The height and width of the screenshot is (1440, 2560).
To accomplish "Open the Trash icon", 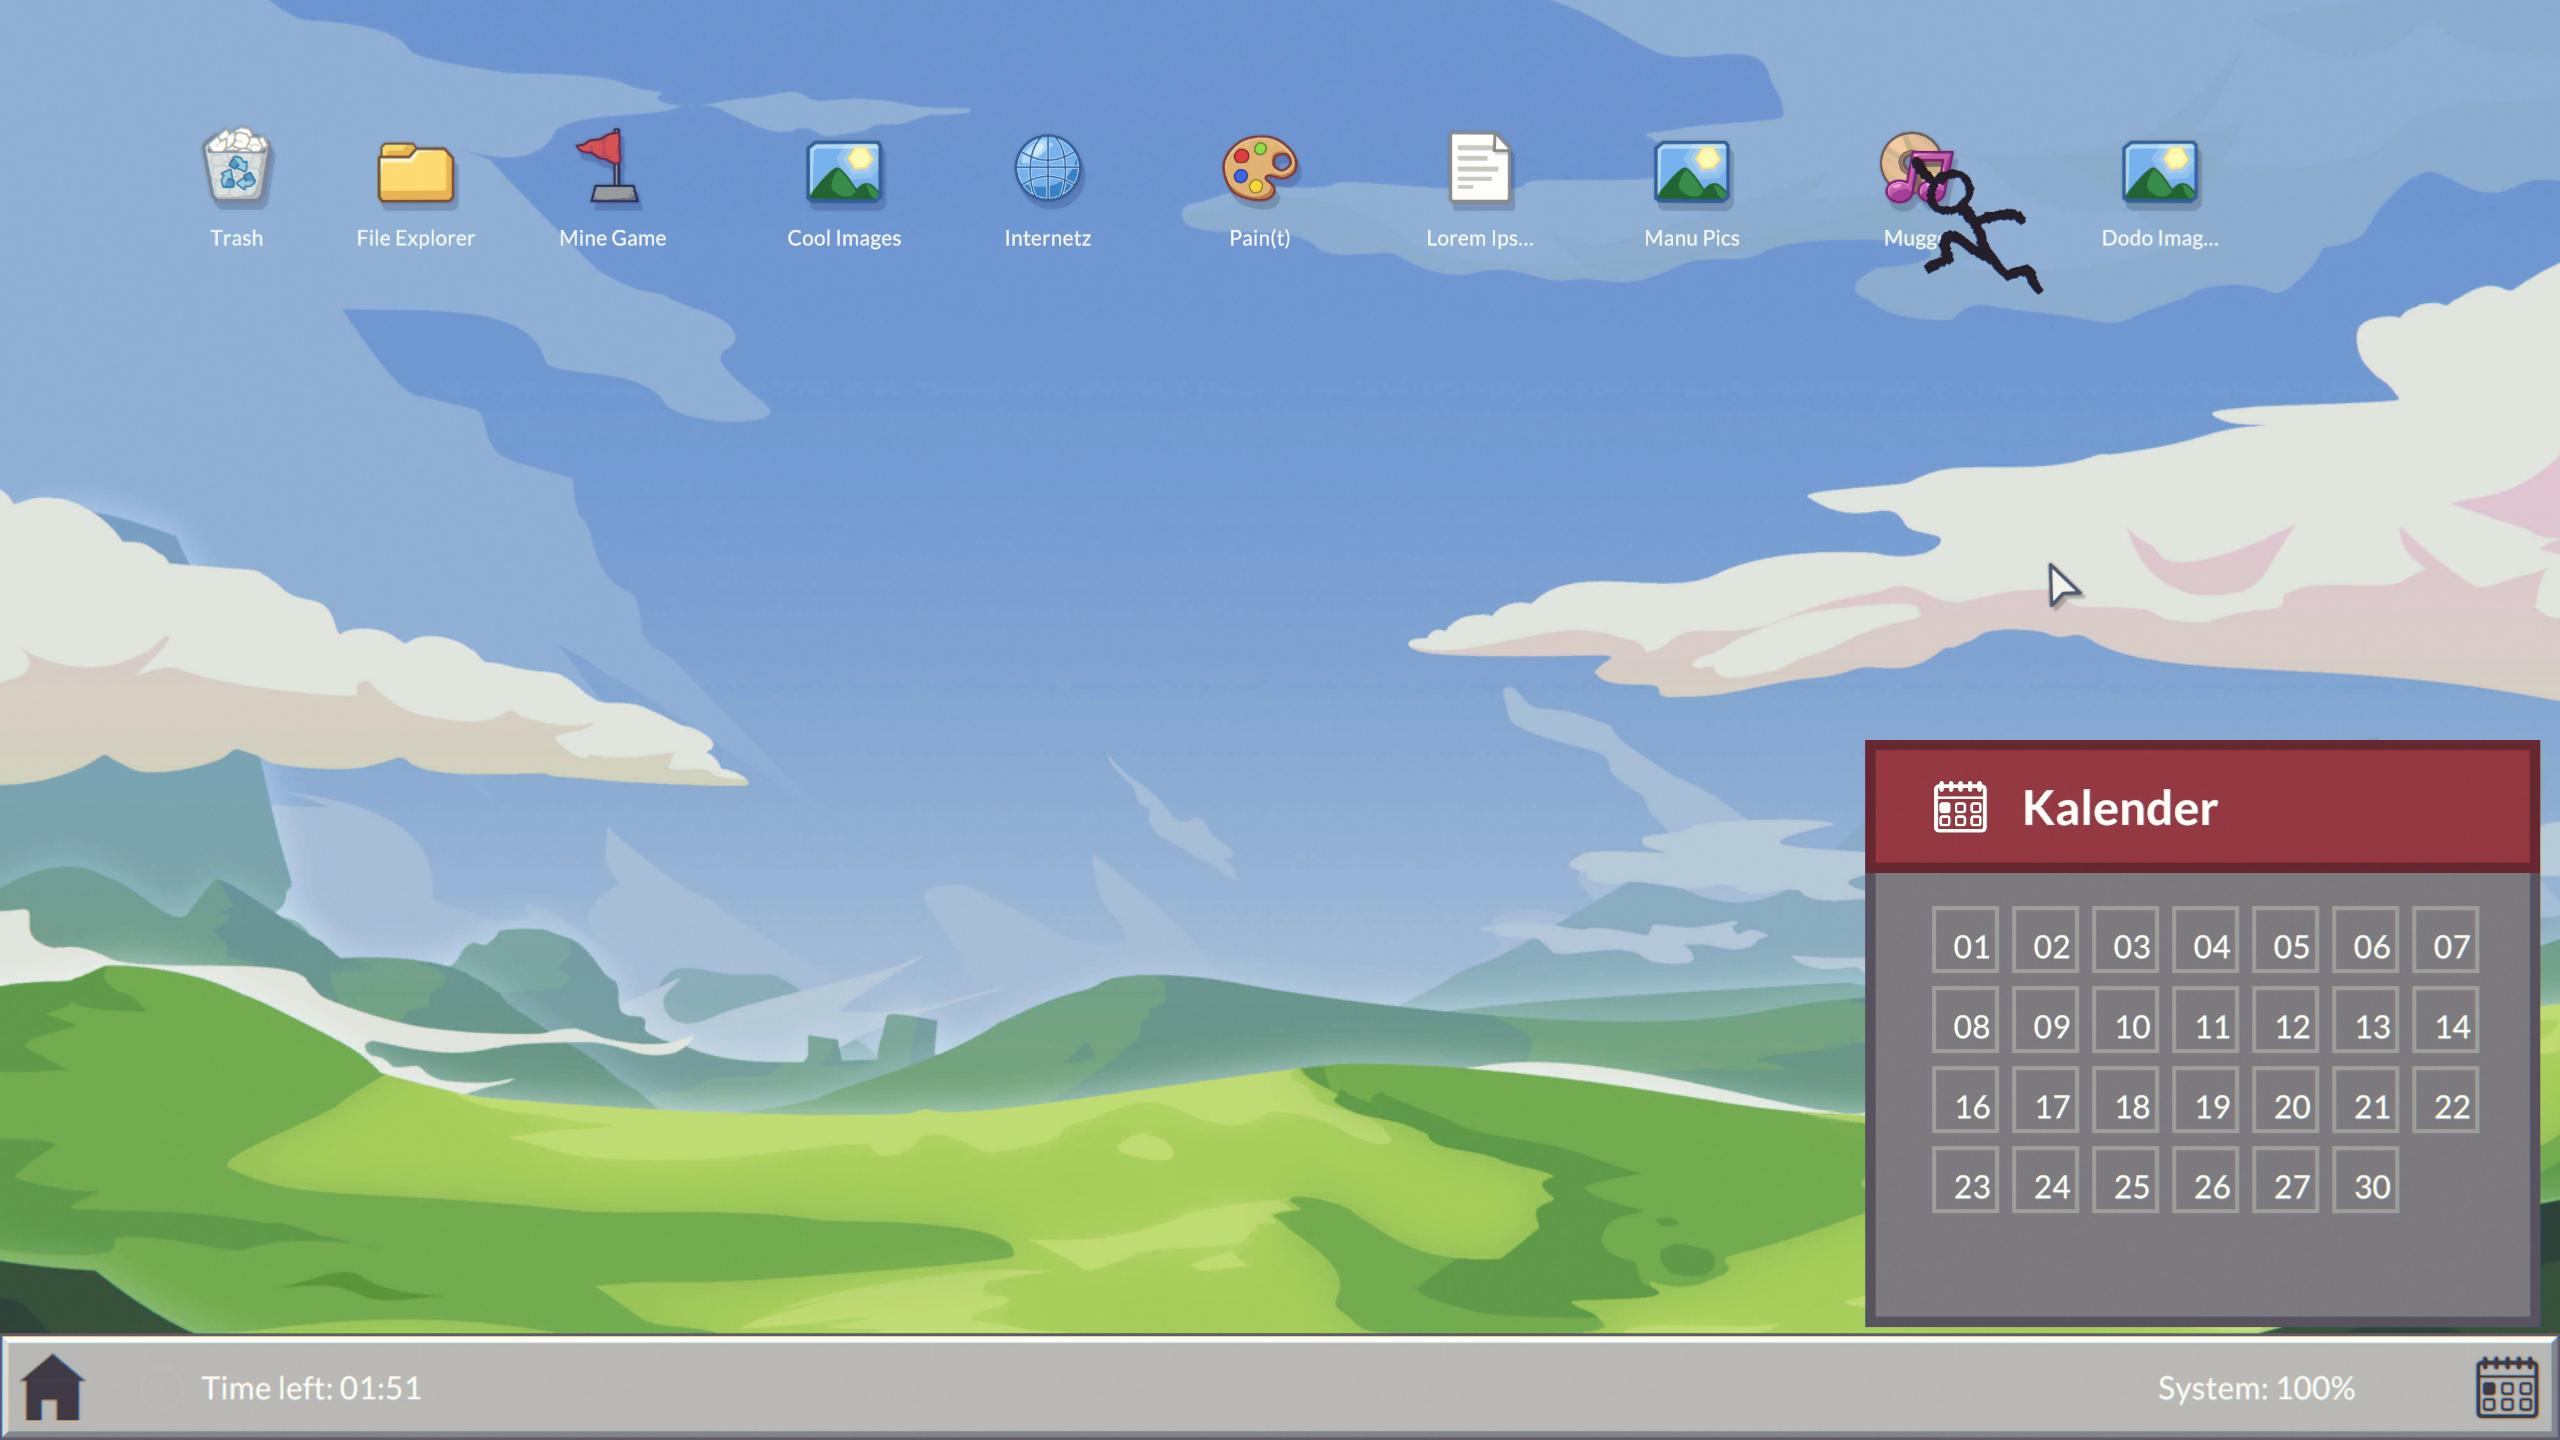I will click(x=237, y=170).
